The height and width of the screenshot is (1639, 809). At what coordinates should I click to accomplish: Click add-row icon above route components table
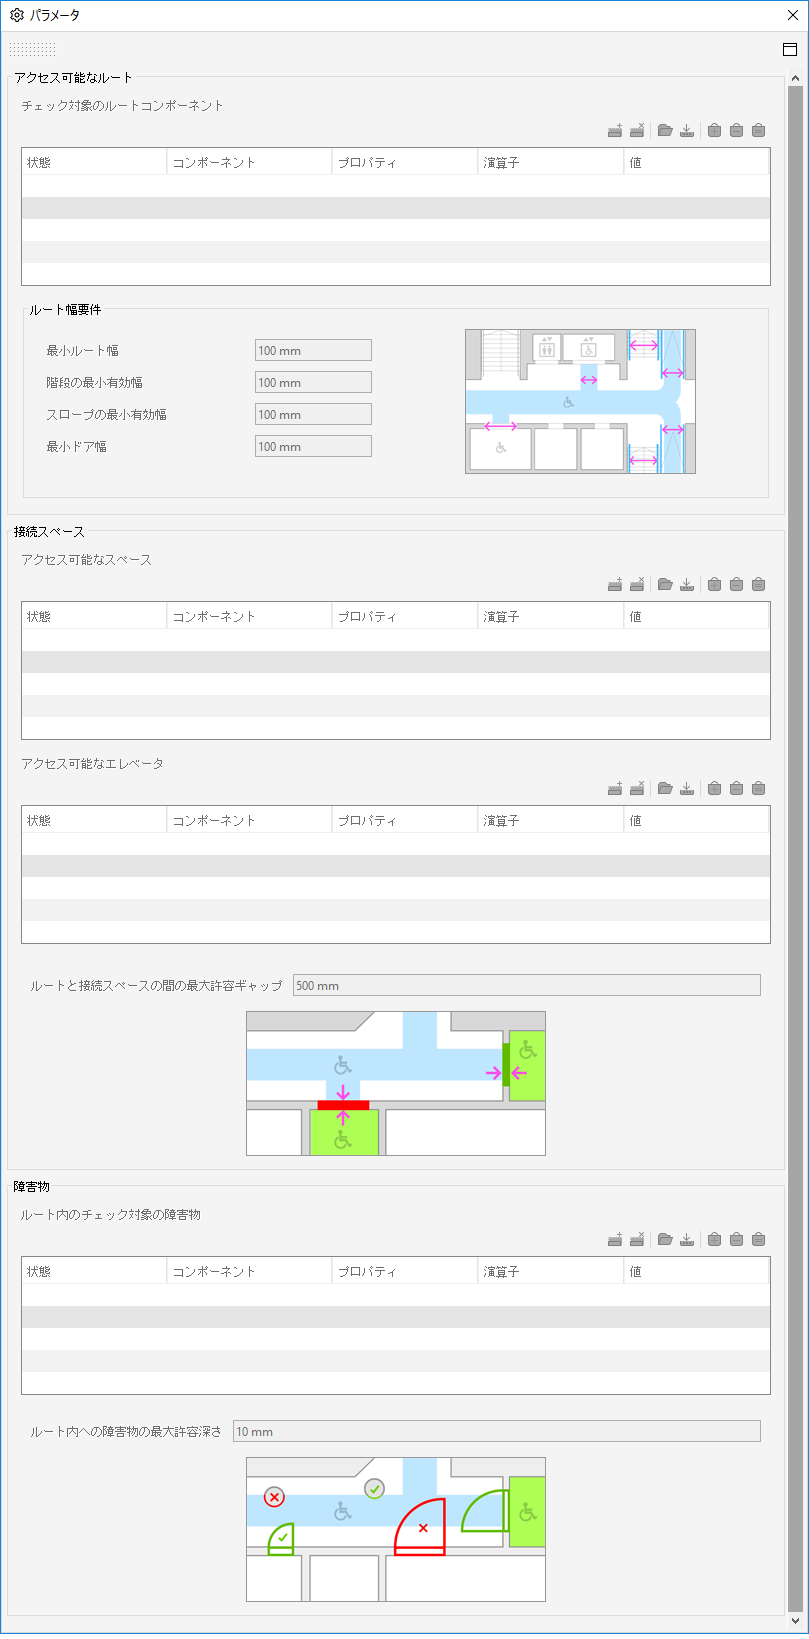click(615, 130)
